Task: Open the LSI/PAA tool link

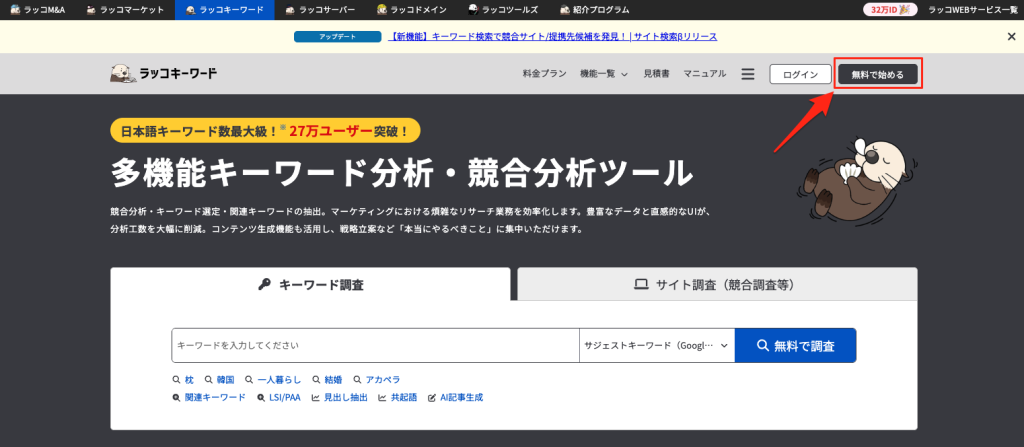Action: [x=278, y=397]
